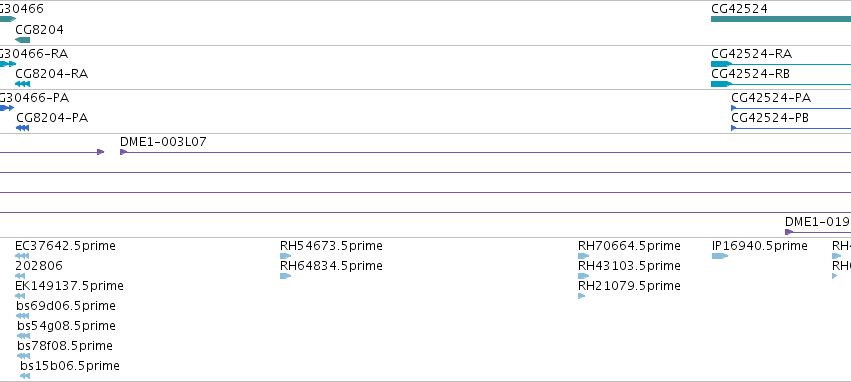
Task: Select the CG8204 gene arrow glyph
Action: (23, 40)
